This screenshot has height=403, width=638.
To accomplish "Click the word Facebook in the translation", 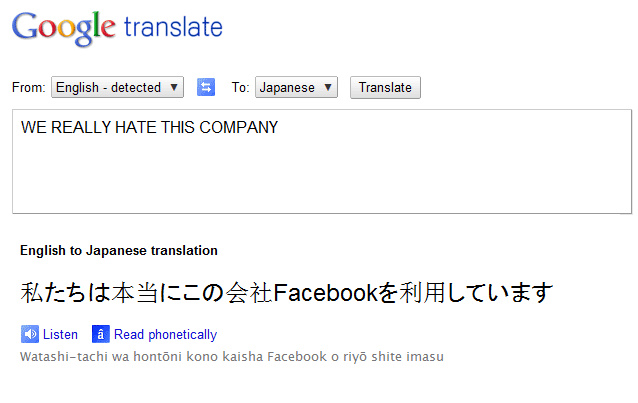I will coord(326,293).
